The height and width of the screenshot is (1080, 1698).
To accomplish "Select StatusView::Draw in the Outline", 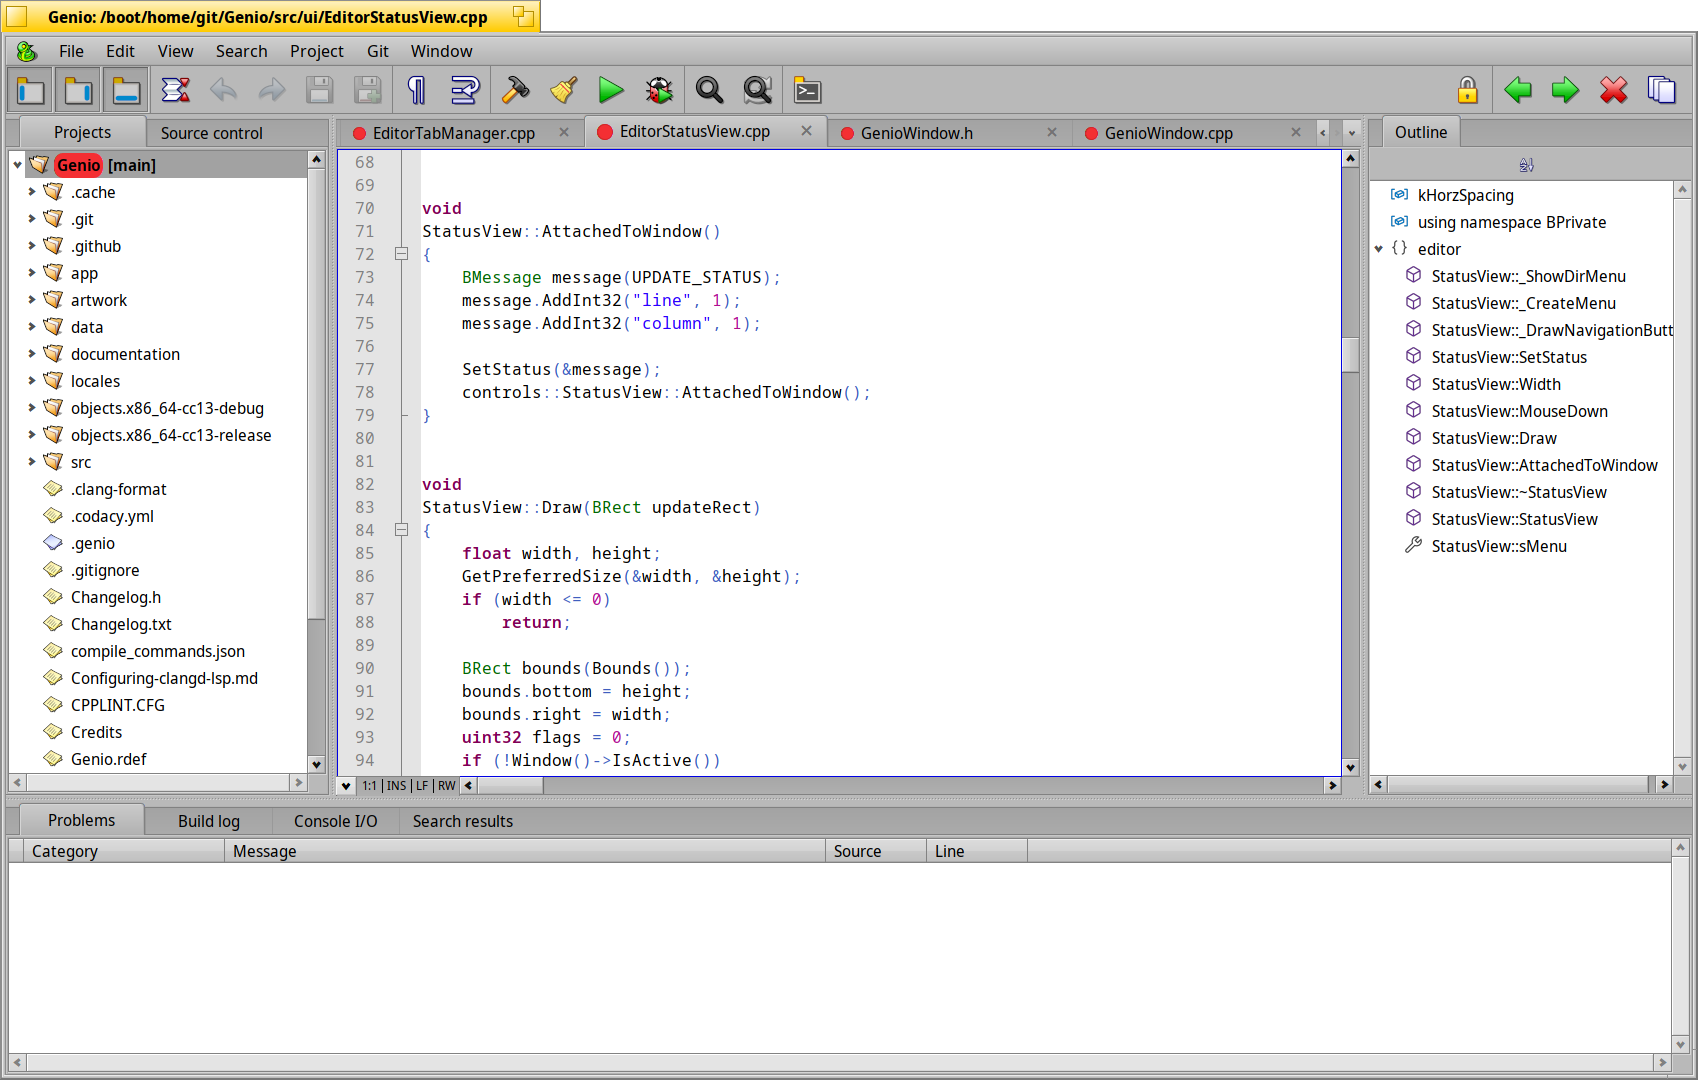I will 1493,437.
